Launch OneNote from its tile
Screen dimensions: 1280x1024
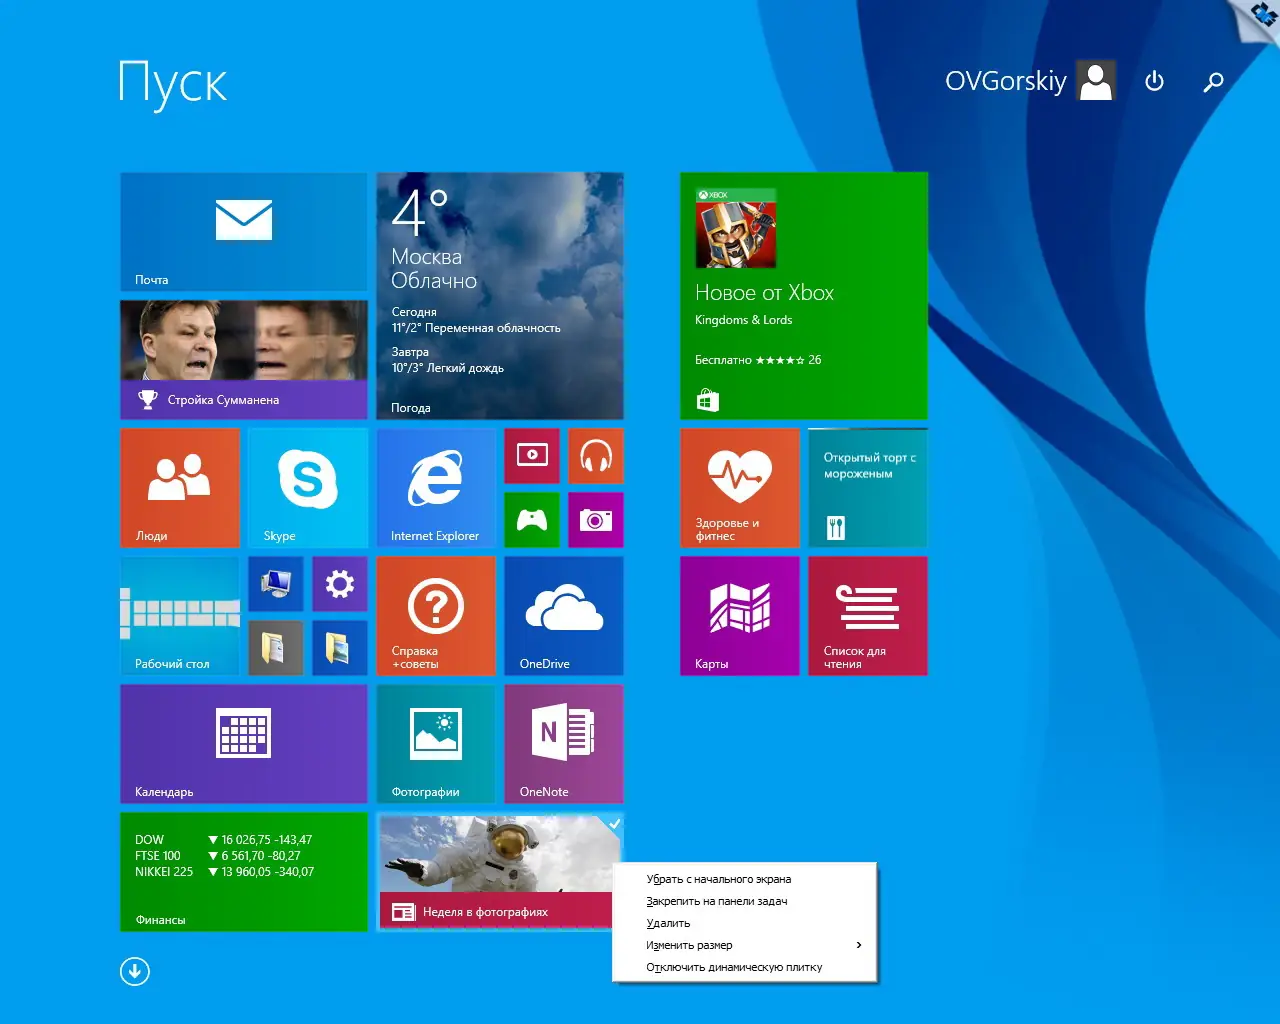(563, 743)
